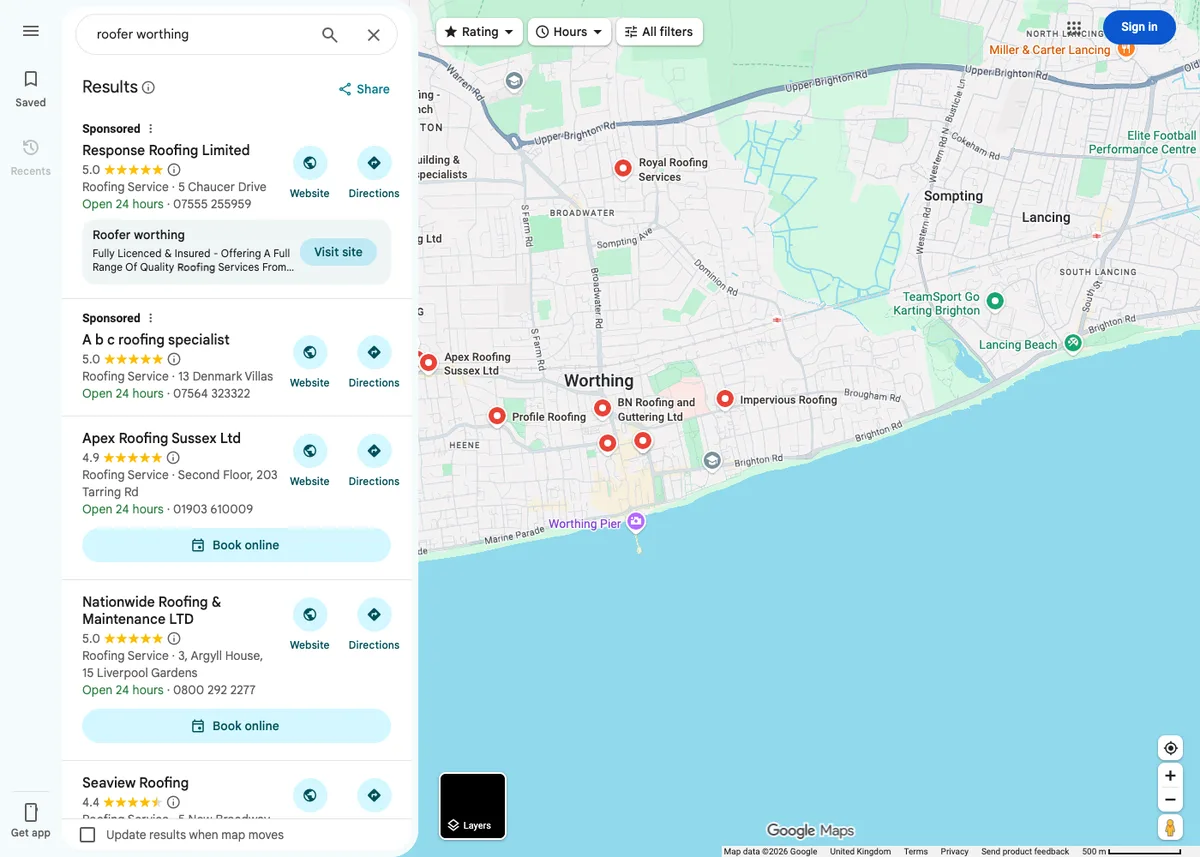Clear the search with the X icon
Viewport: 1200px width, 857px height.
[x=373, y=35]
